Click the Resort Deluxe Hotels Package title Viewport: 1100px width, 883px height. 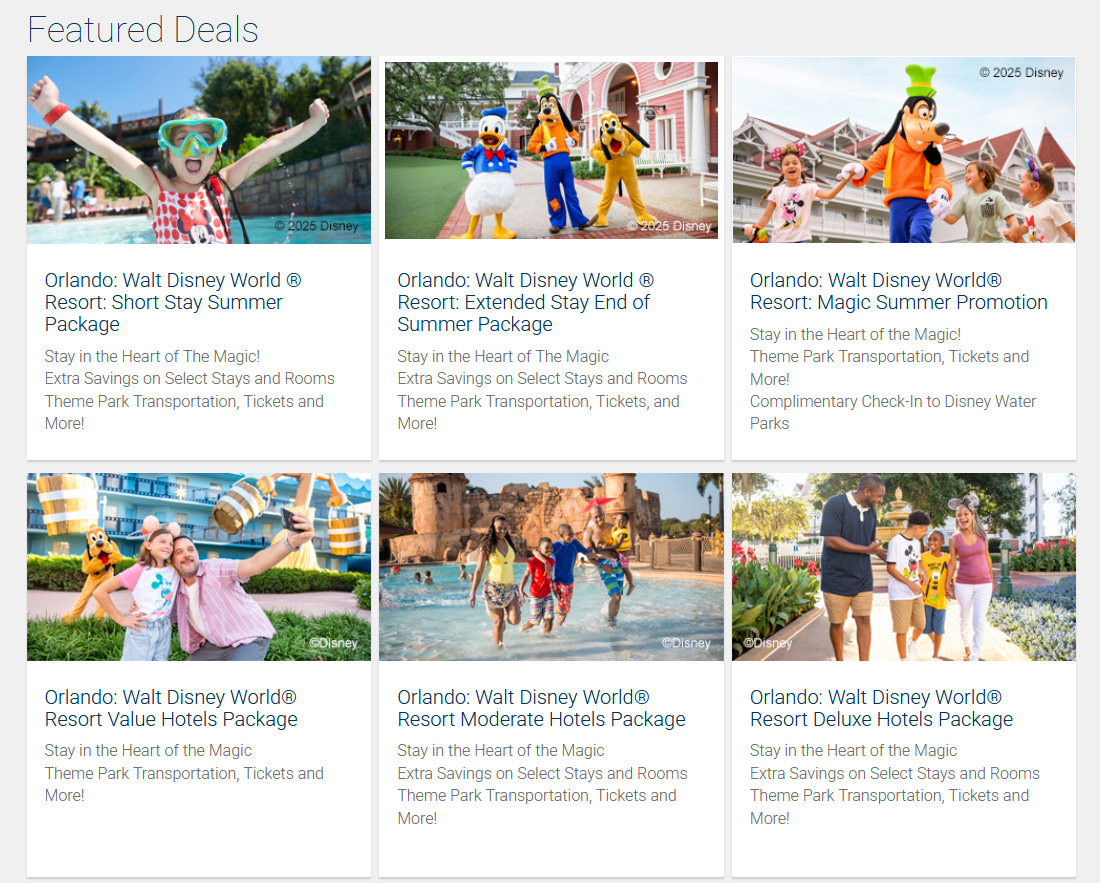tap(882, 708)
